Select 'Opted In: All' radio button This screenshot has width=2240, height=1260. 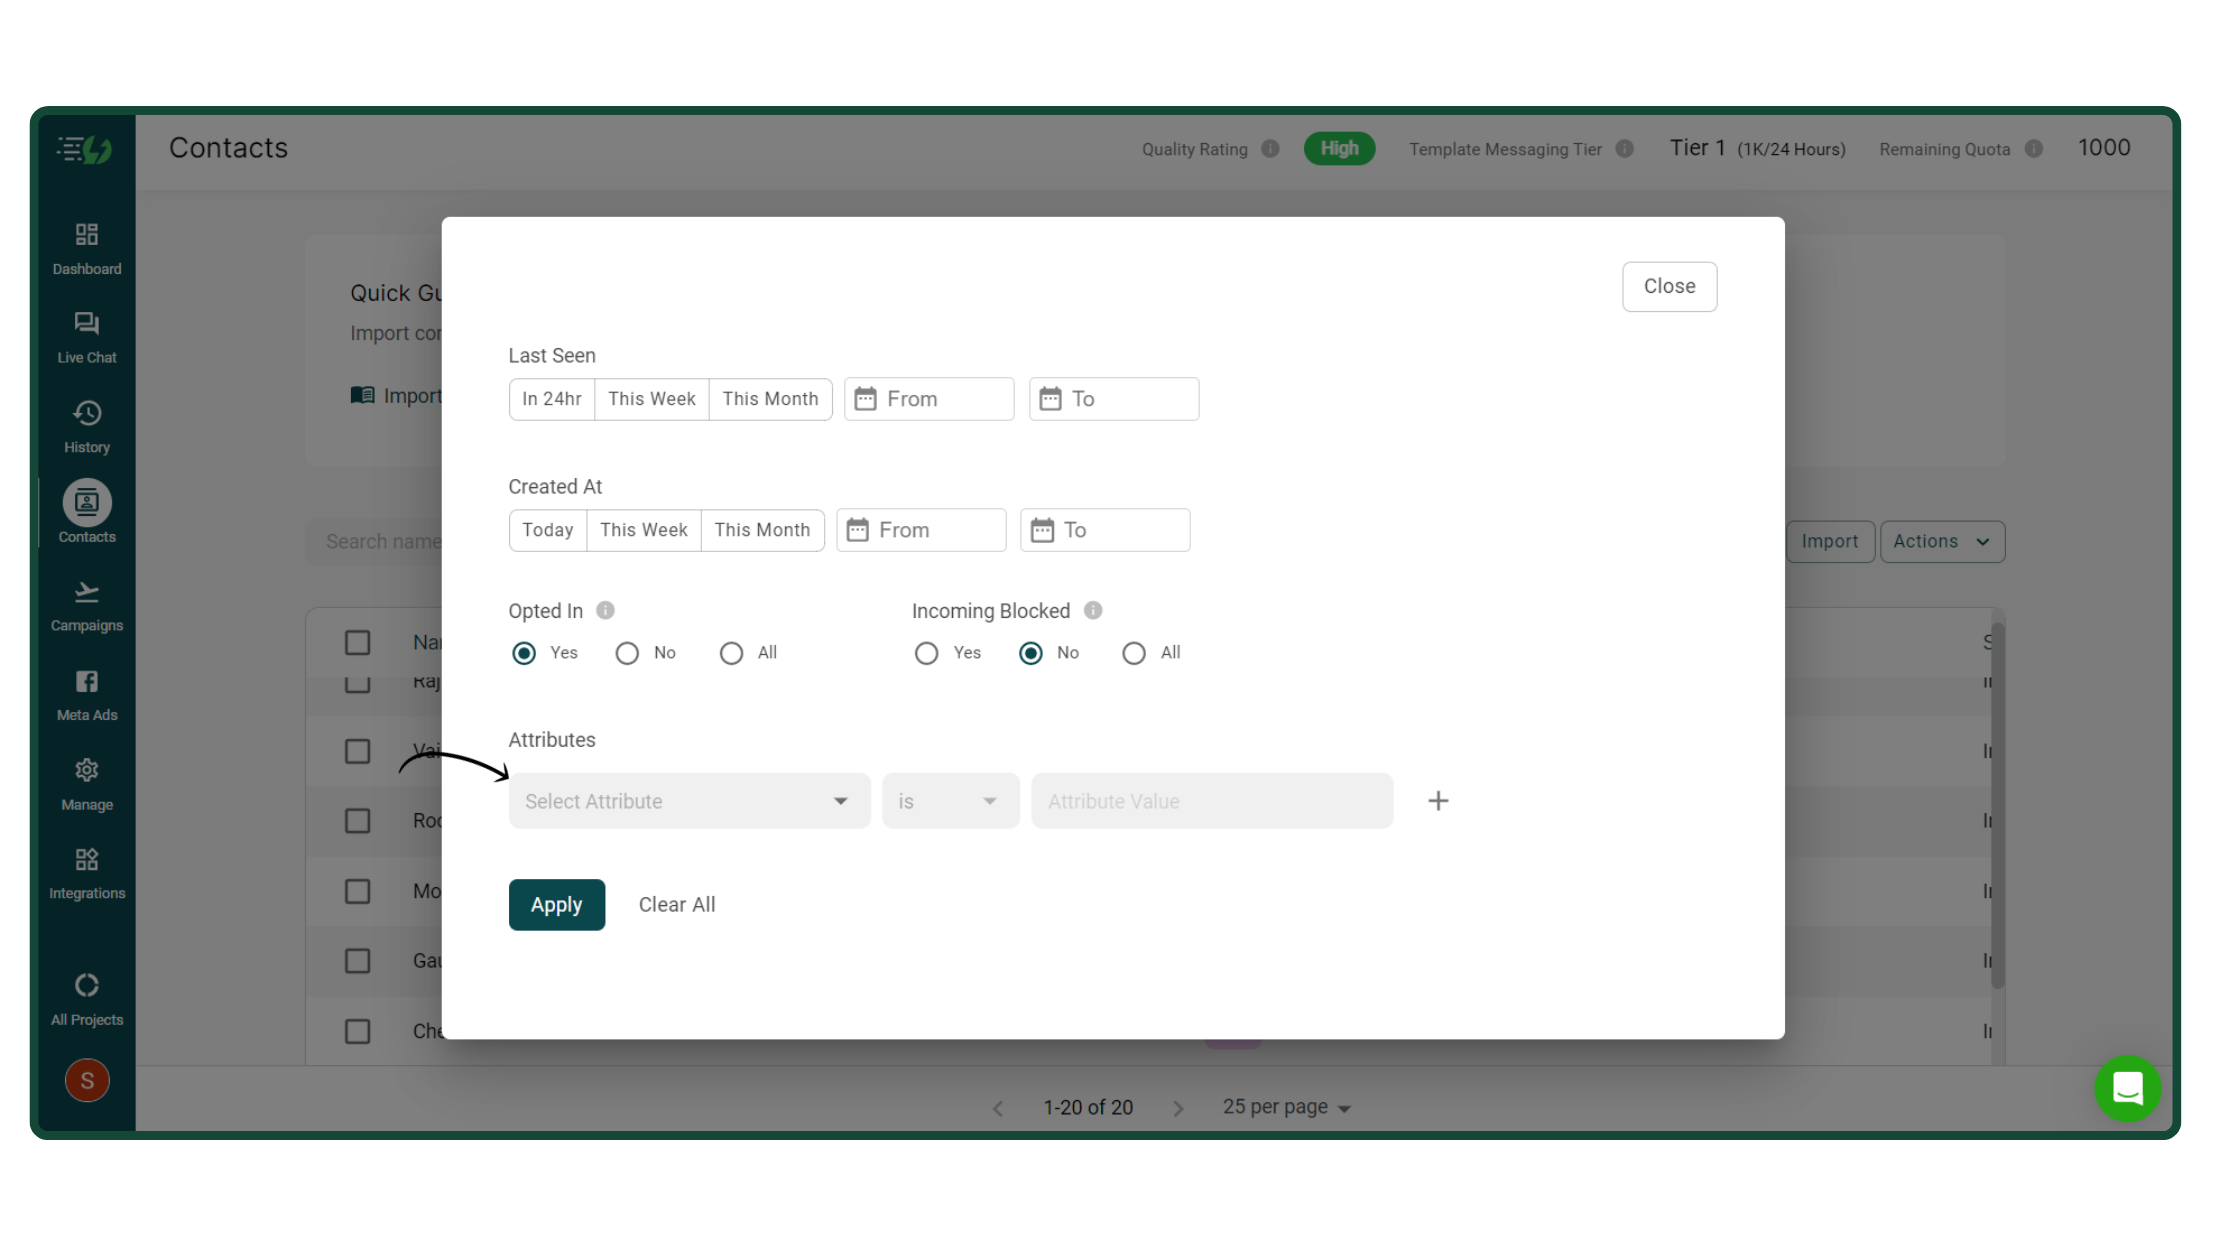[731, 652]
